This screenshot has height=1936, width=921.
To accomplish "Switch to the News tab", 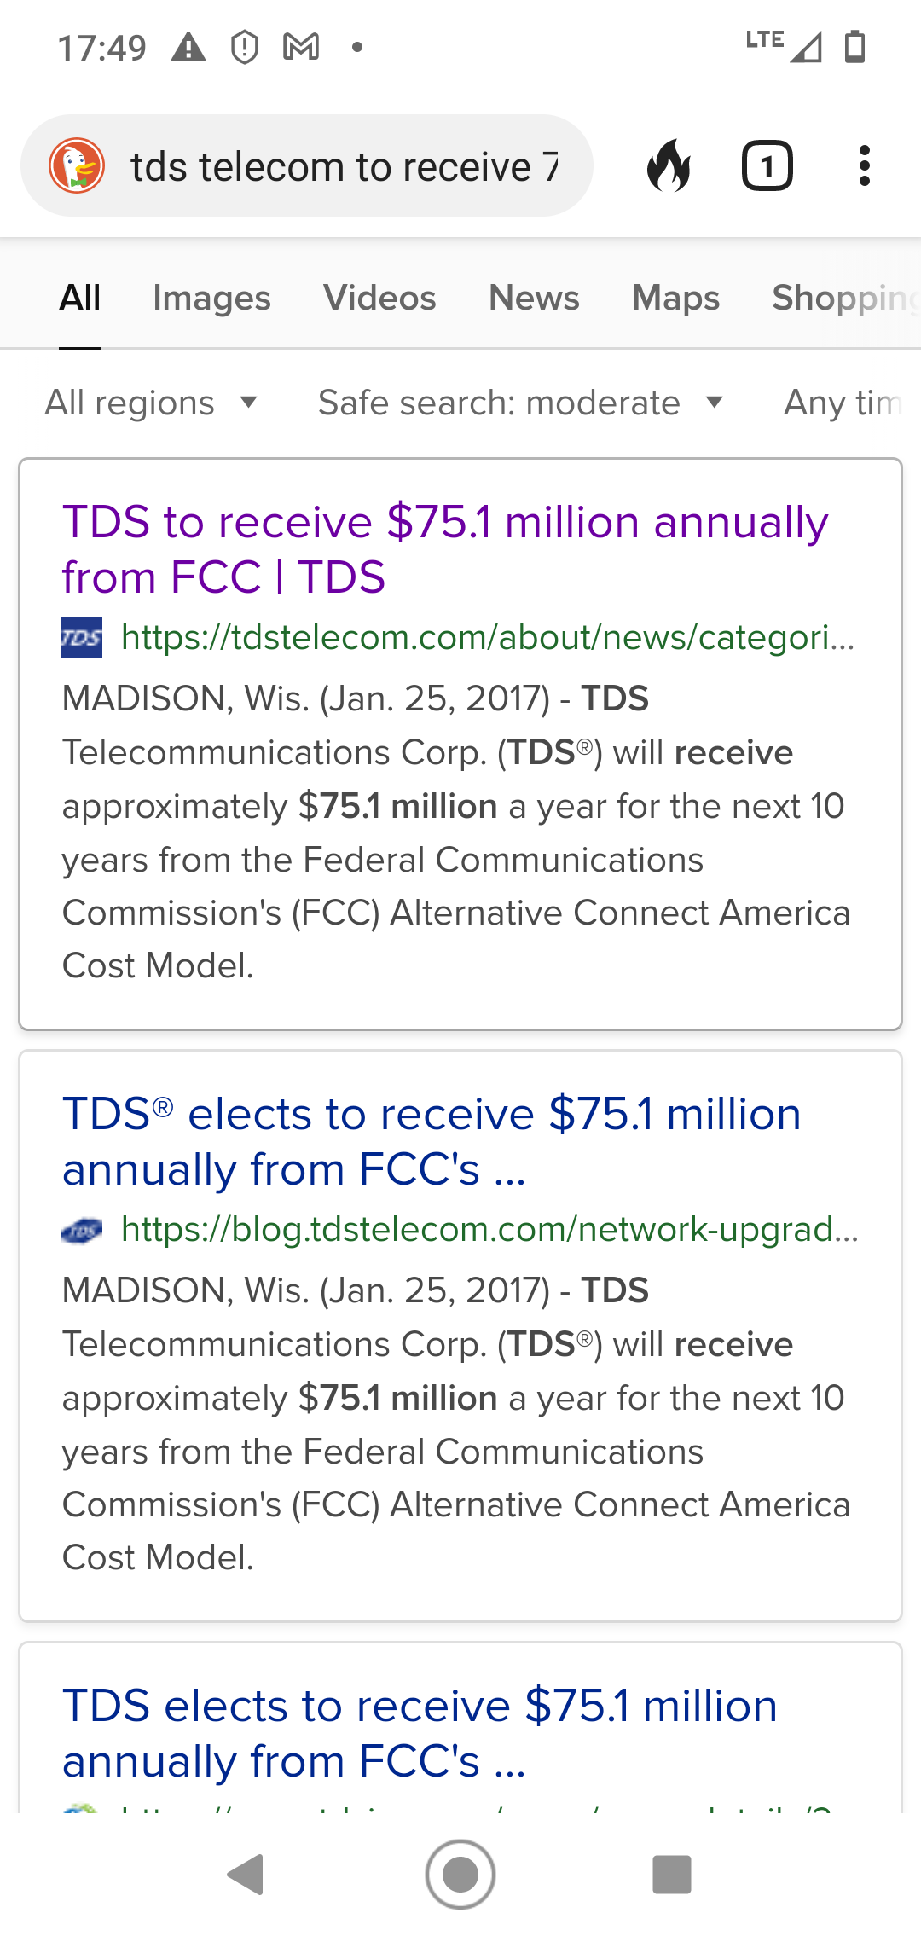I will point(534,298).
